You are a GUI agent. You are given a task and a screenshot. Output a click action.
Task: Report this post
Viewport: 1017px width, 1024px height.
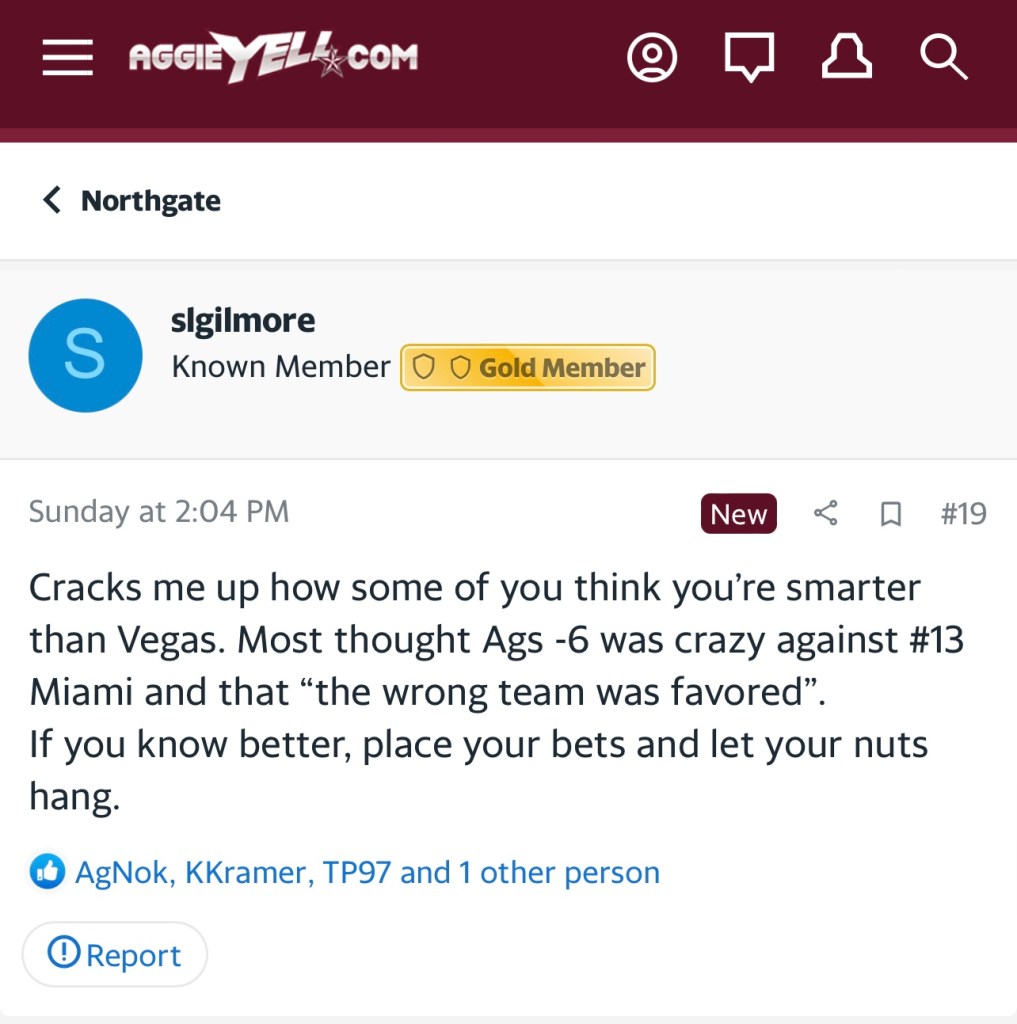pyautogui.click(x=115, y=955)
